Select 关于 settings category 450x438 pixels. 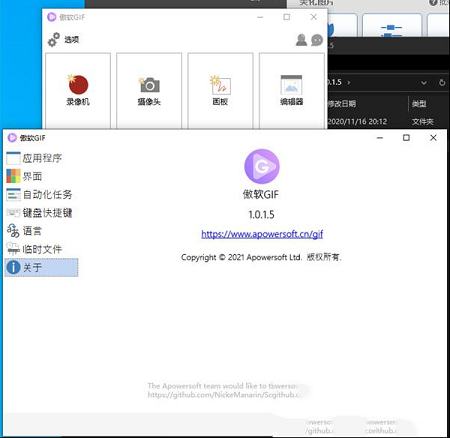(x=41, y=267)
